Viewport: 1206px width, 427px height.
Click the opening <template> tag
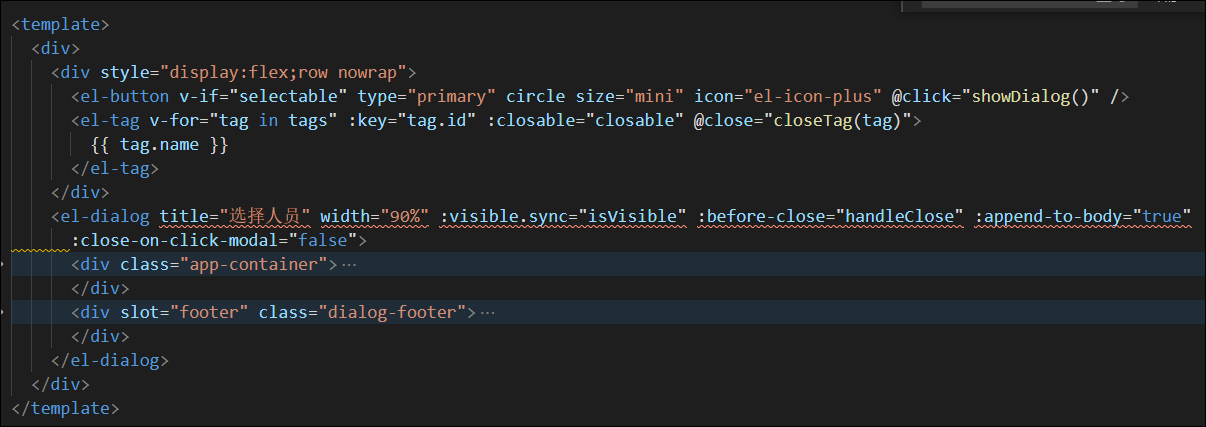coord(60,25)
